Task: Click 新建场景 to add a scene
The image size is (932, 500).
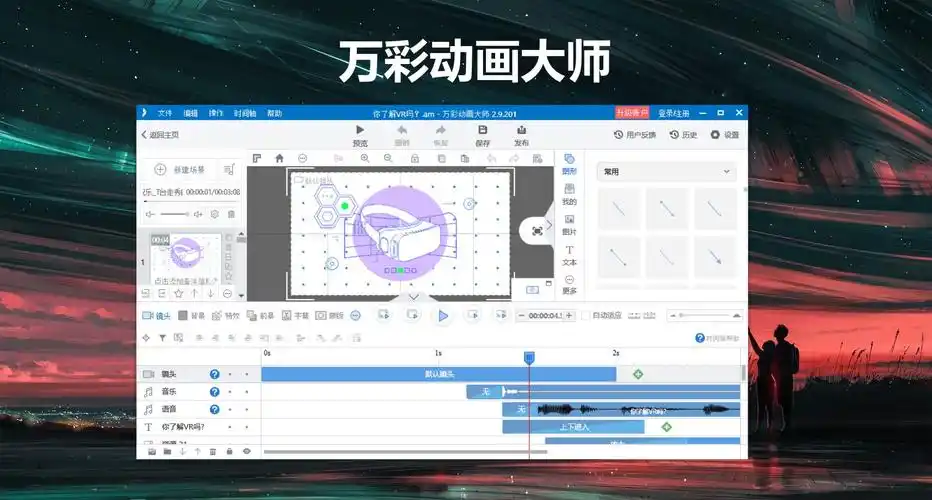Action: 180,169
